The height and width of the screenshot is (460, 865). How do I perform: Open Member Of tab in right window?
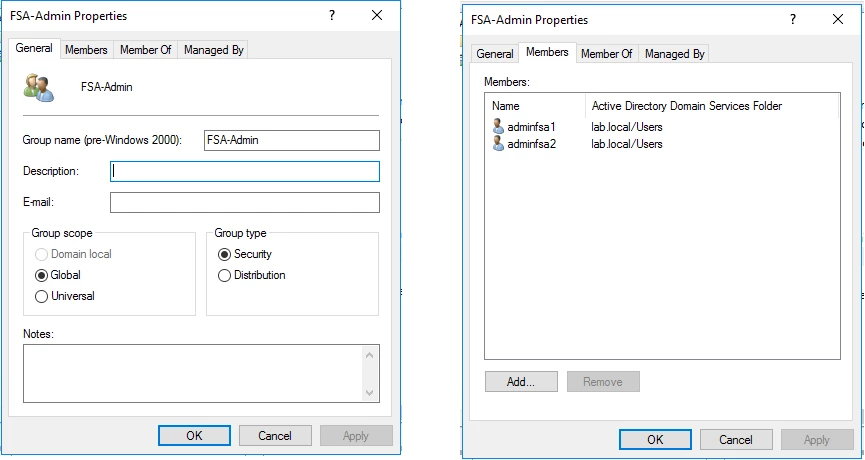click(607, 54)
